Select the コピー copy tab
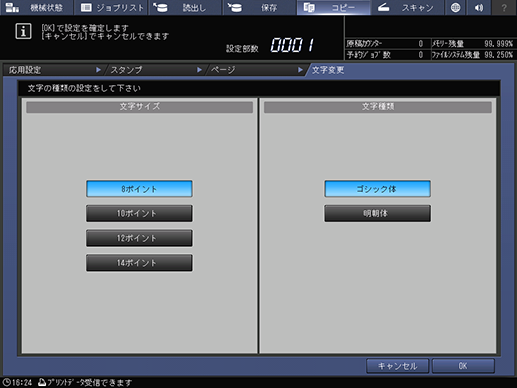This screenshot has height=388, width=517. (x=333, y=7)
